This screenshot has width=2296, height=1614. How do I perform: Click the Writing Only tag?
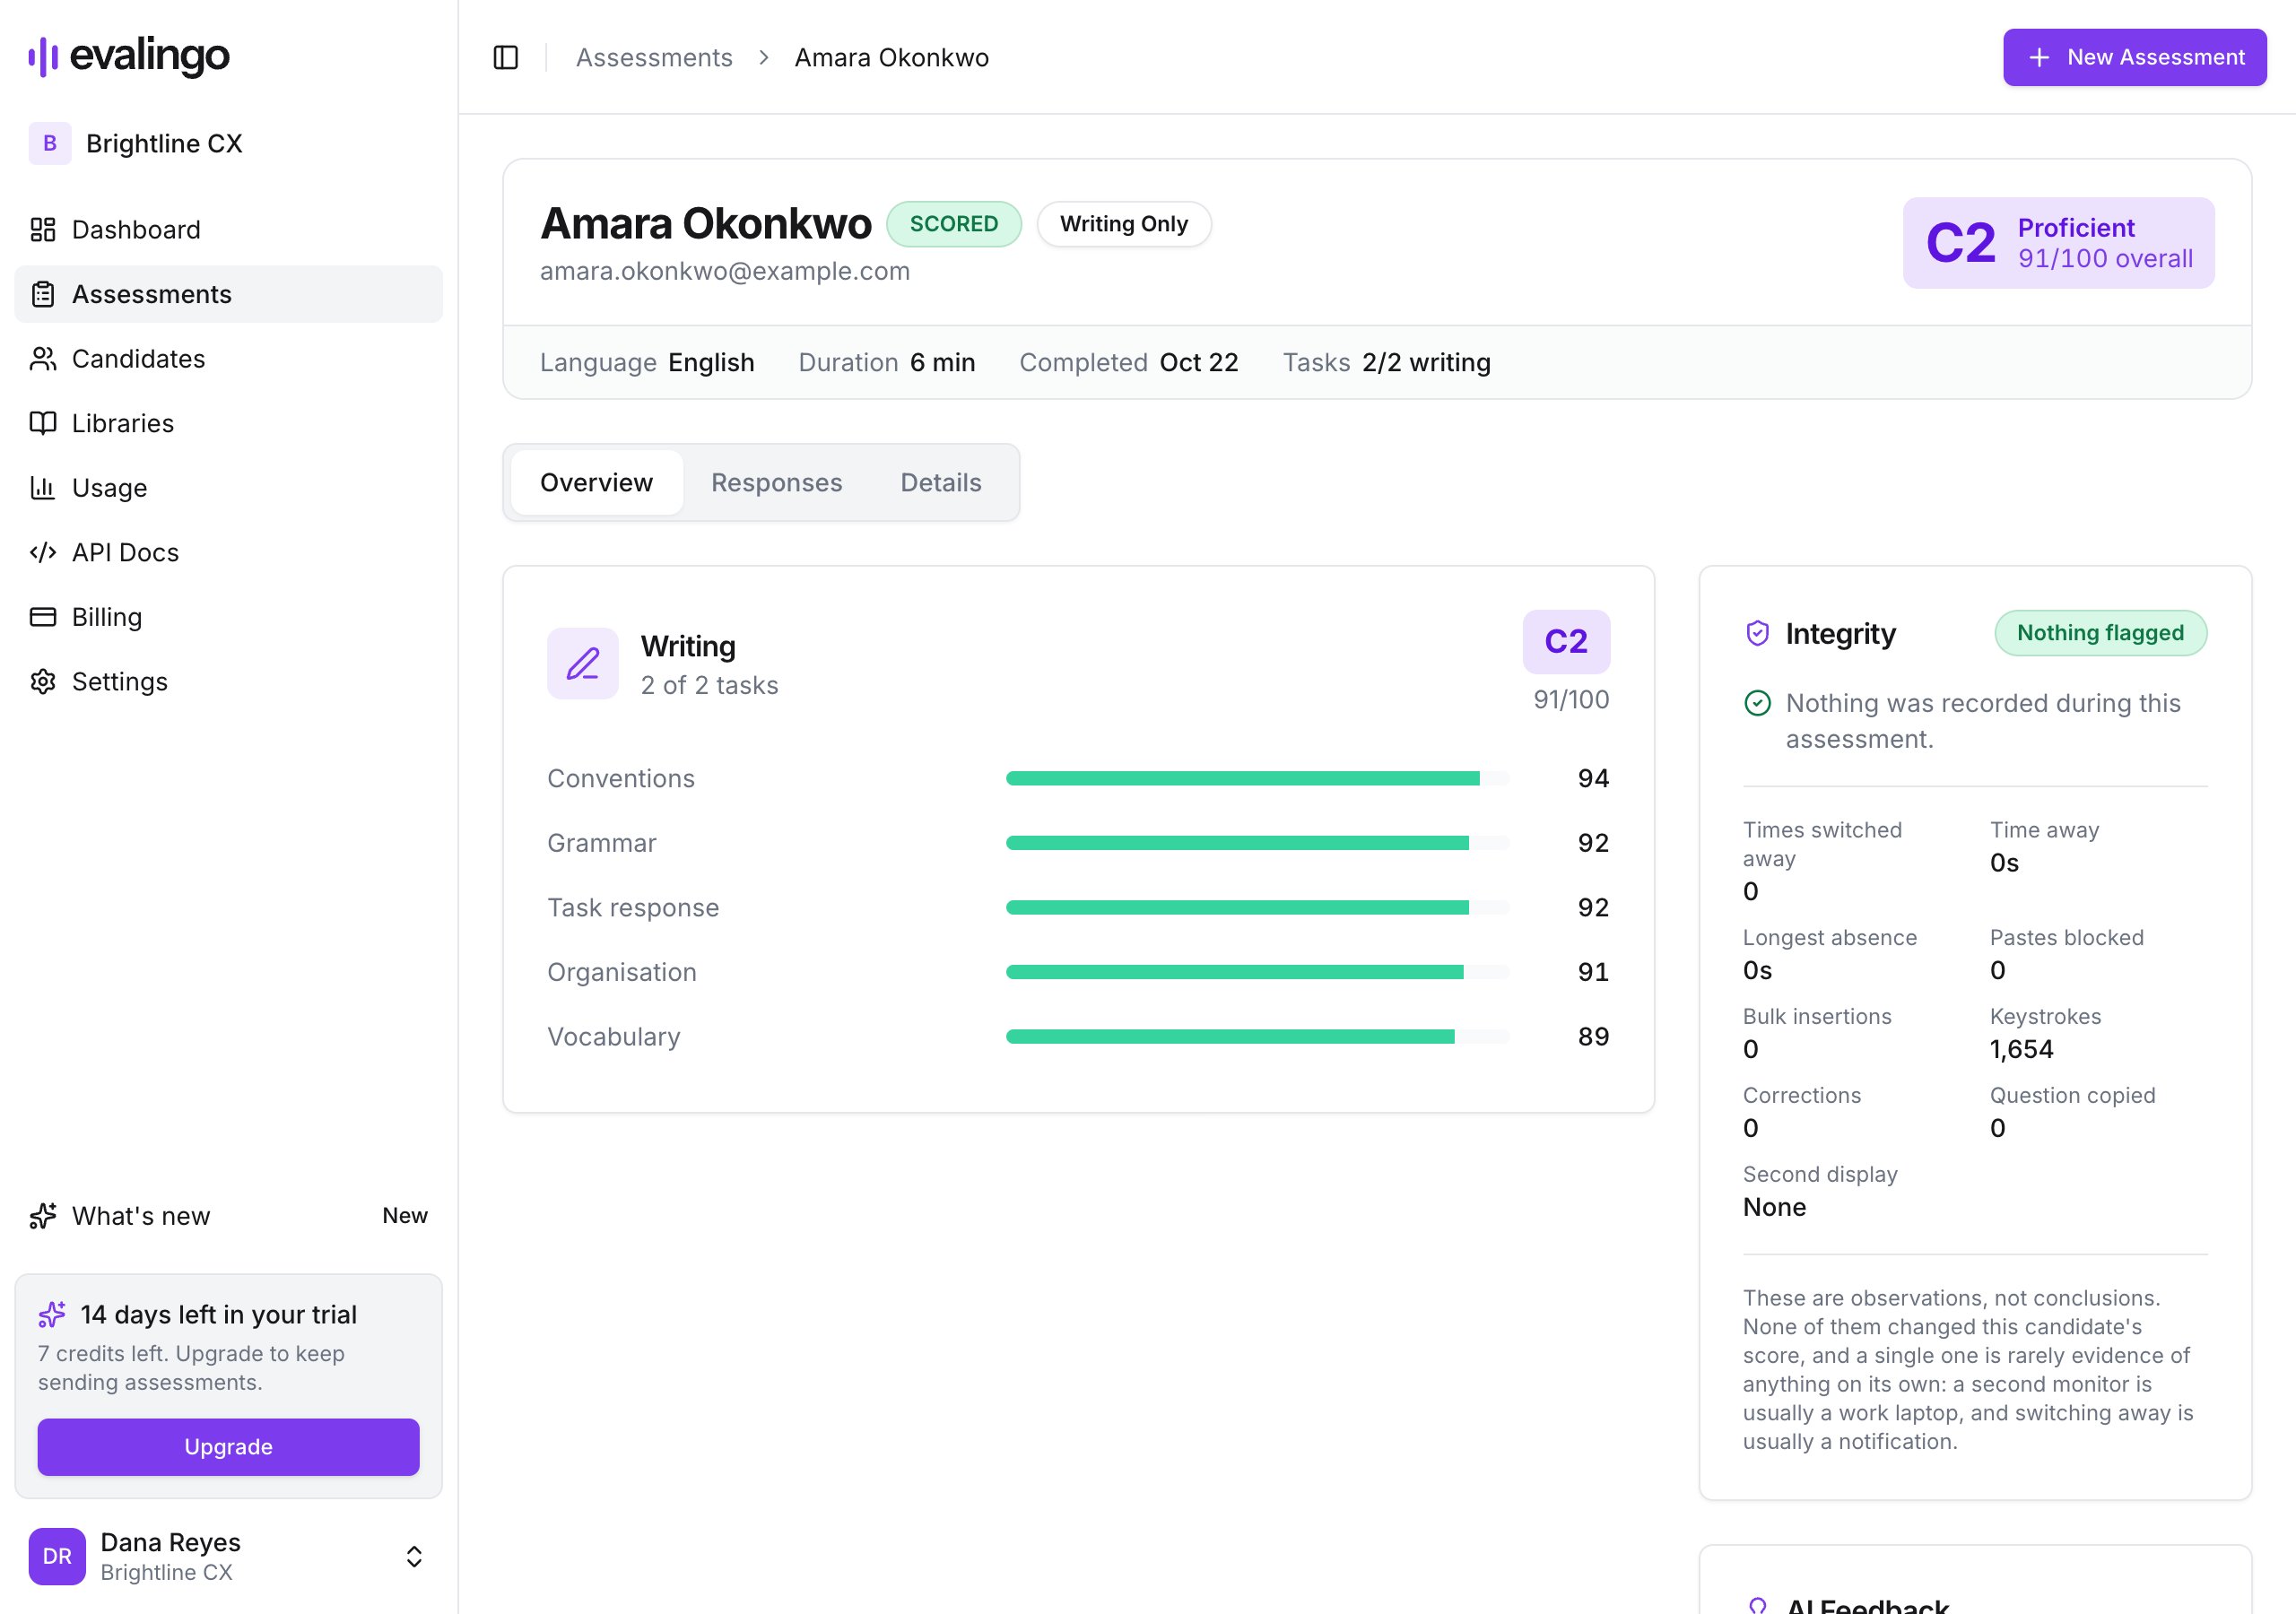tap(1124, 224)
